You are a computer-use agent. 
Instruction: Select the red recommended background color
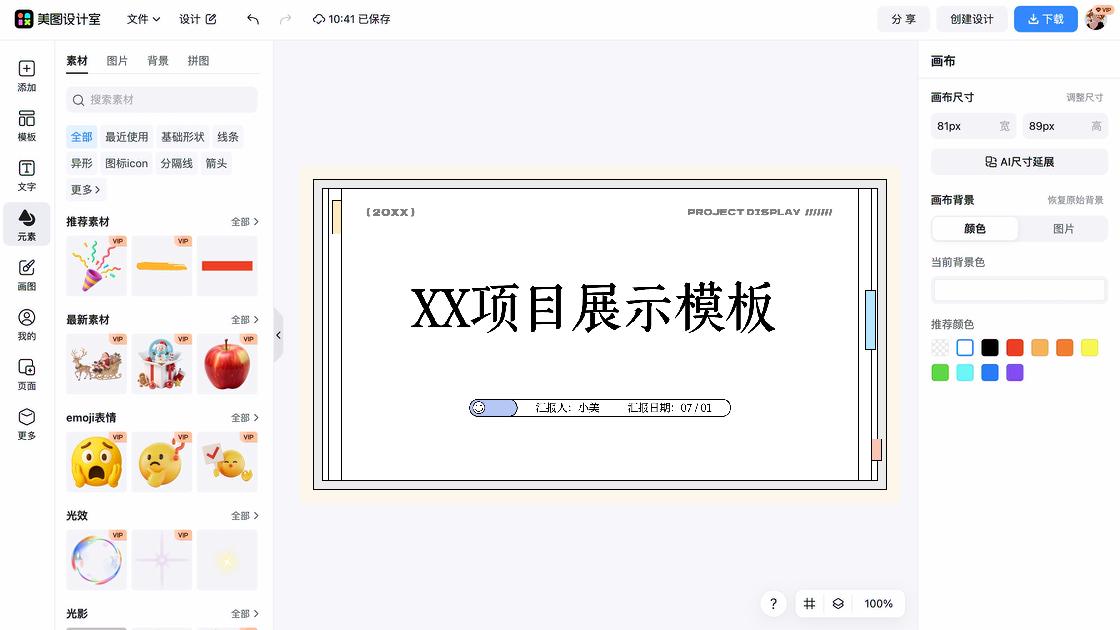tap(1014, 347)
